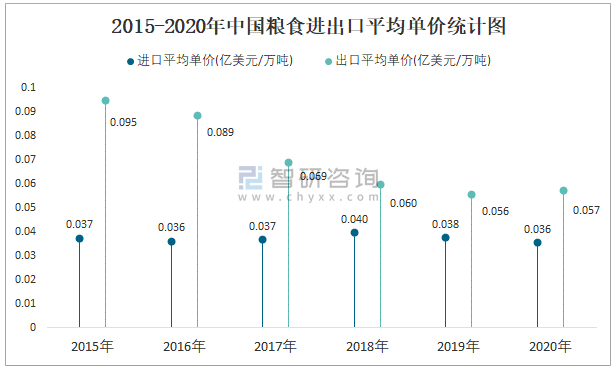Select the 2016年 import data point 0.036
Viewport: 616px width, 370px height.
pos(172,242)
